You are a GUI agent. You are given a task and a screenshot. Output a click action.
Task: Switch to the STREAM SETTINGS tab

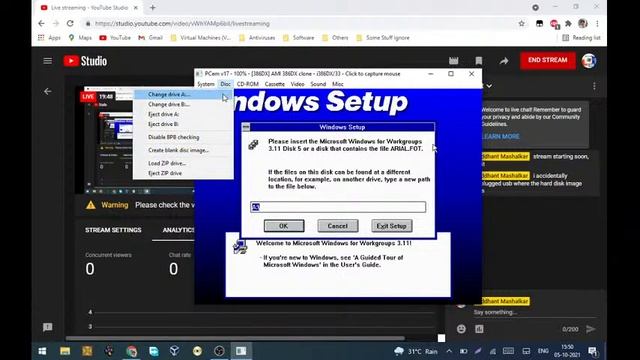point(113,230)
